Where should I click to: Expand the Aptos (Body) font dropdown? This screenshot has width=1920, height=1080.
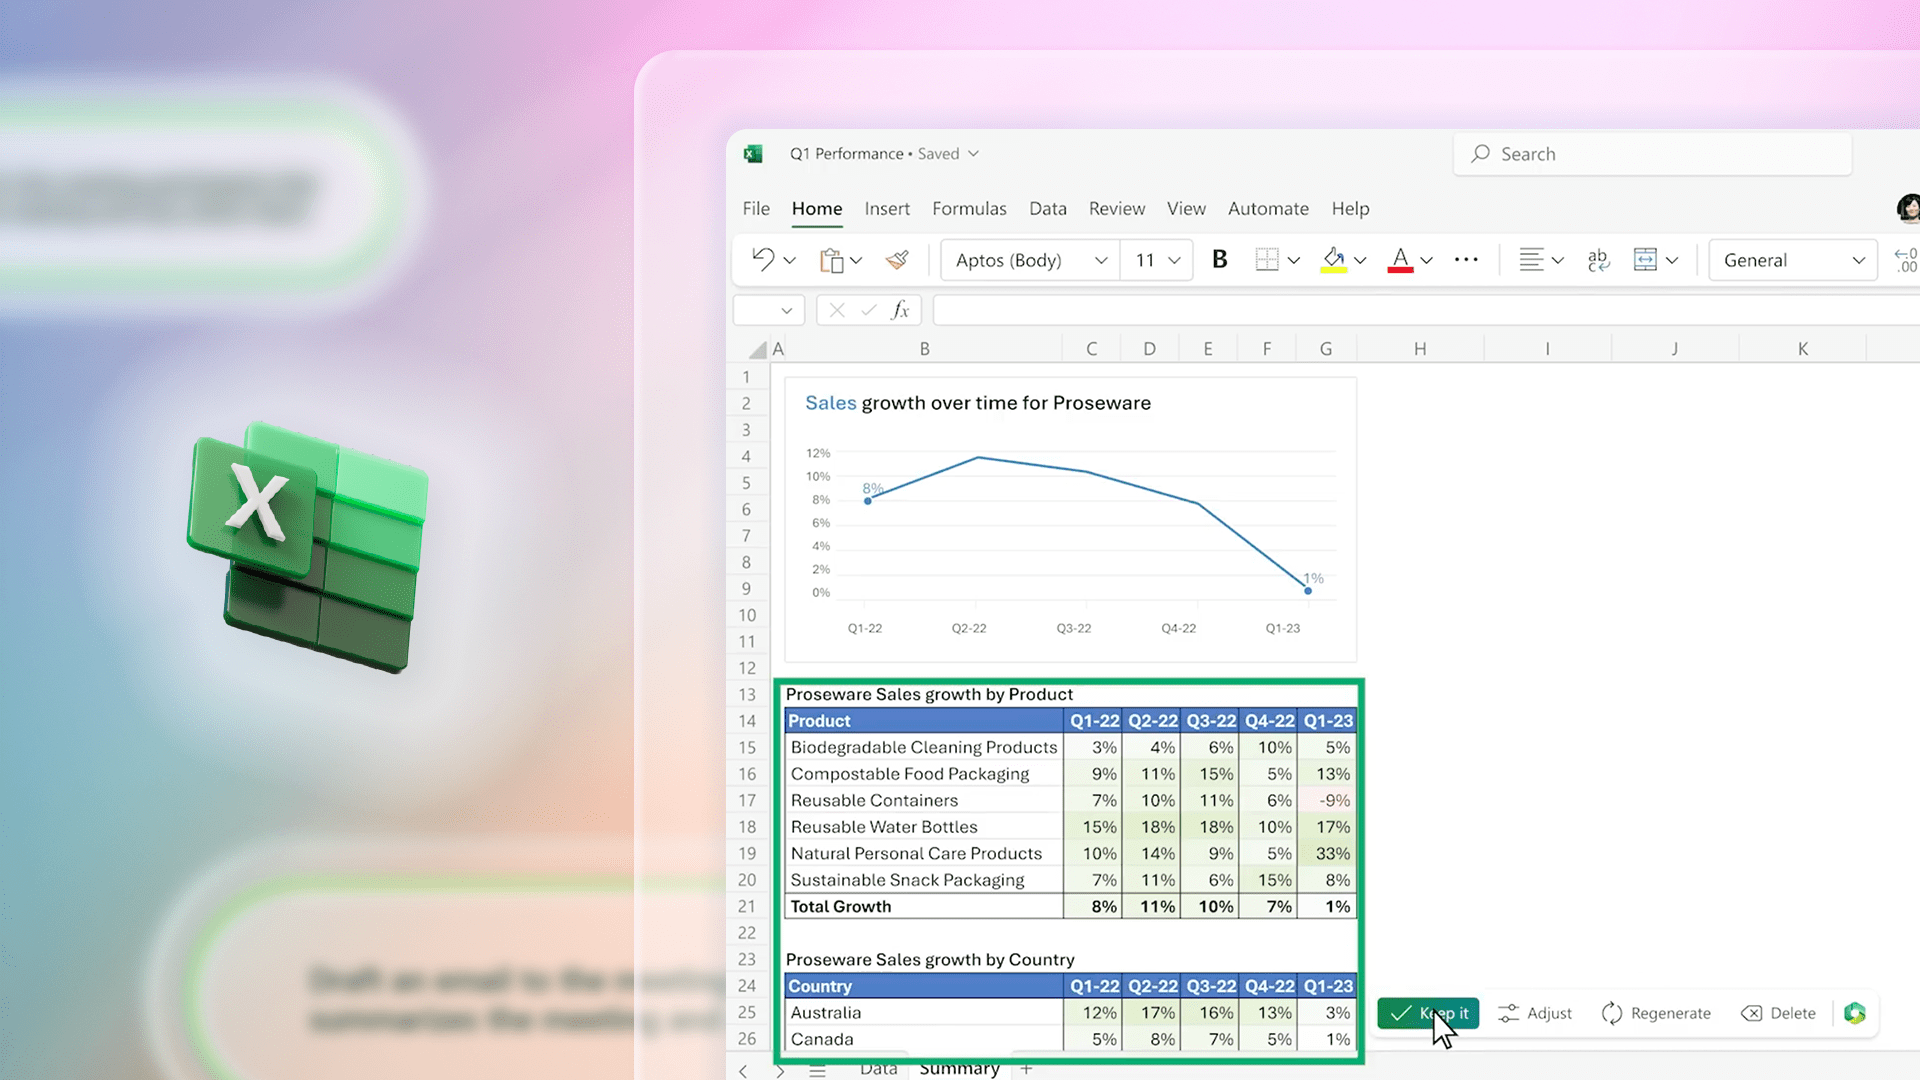1100,260
